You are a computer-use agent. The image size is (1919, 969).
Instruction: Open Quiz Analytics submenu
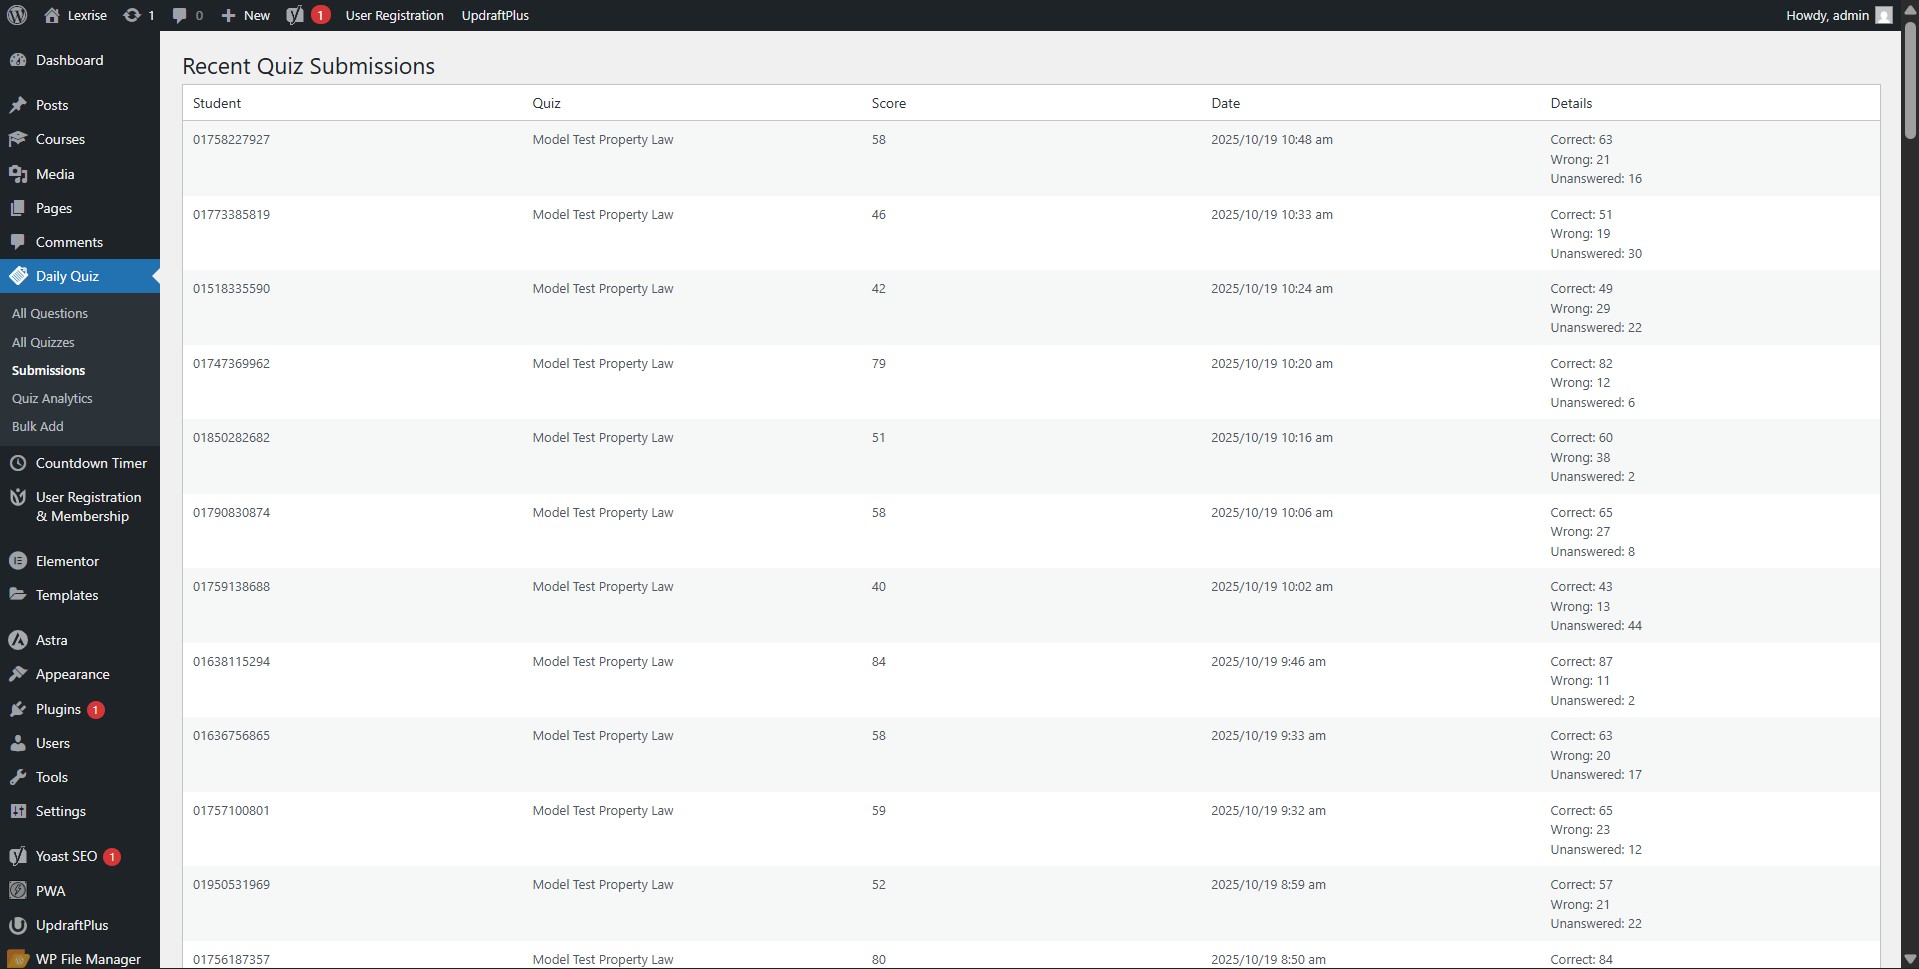52,398
